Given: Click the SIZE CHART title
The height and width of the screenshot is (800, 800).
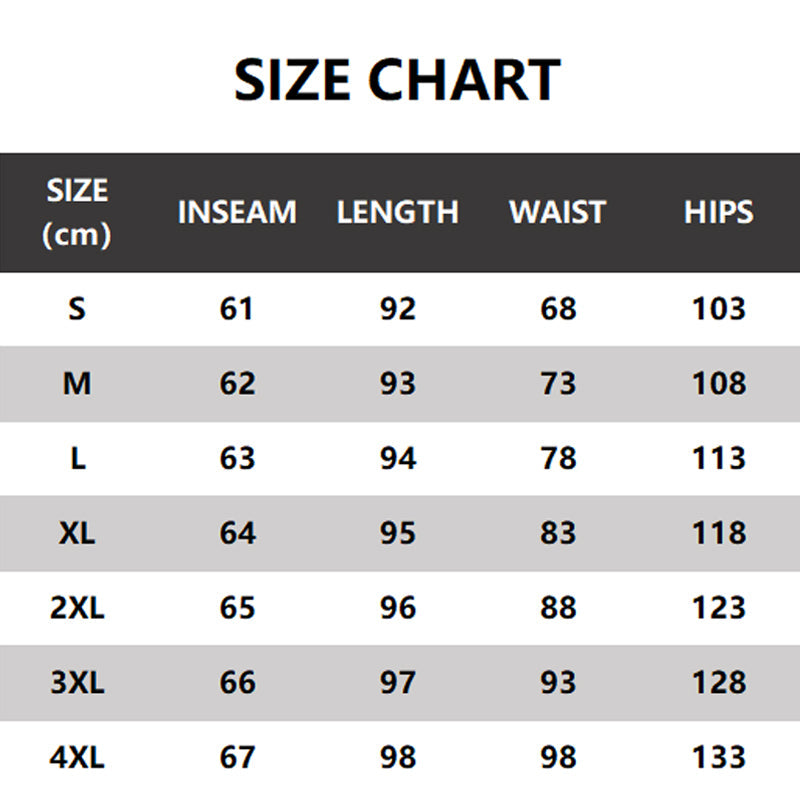Looking at the screenshot, I should [398, 80].
